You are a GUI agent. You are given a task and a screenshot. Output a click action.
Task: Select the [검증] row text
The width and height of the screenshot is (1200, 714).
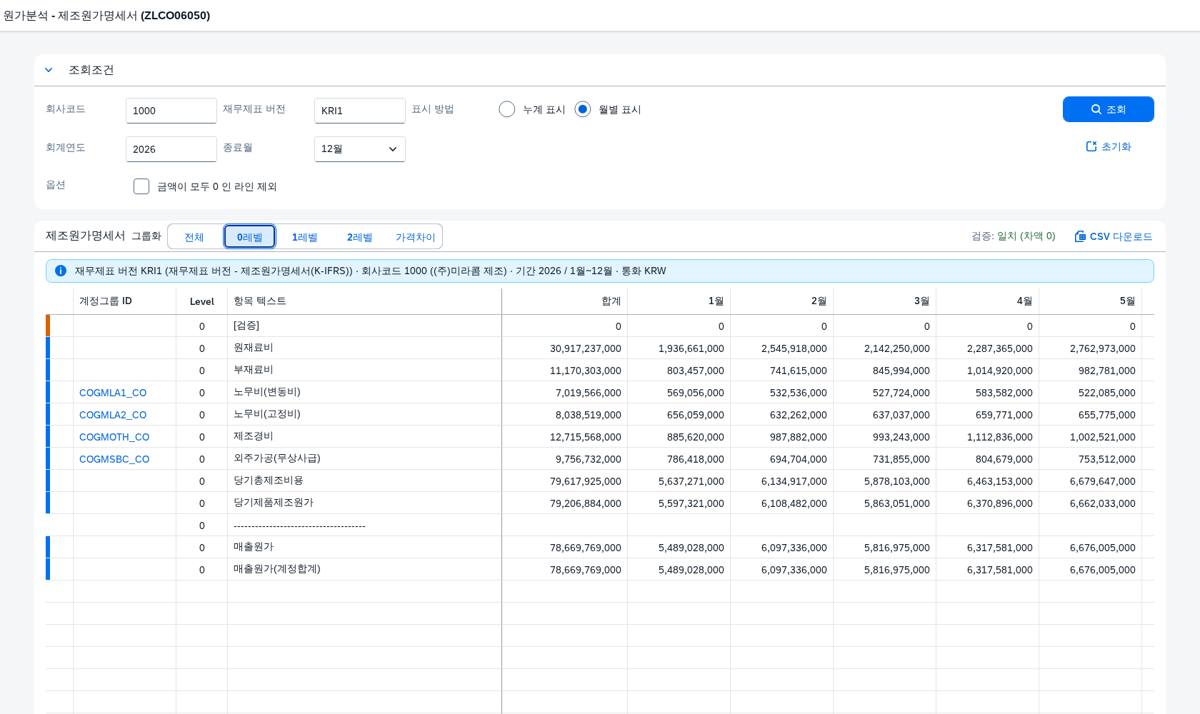coord(246,326)
